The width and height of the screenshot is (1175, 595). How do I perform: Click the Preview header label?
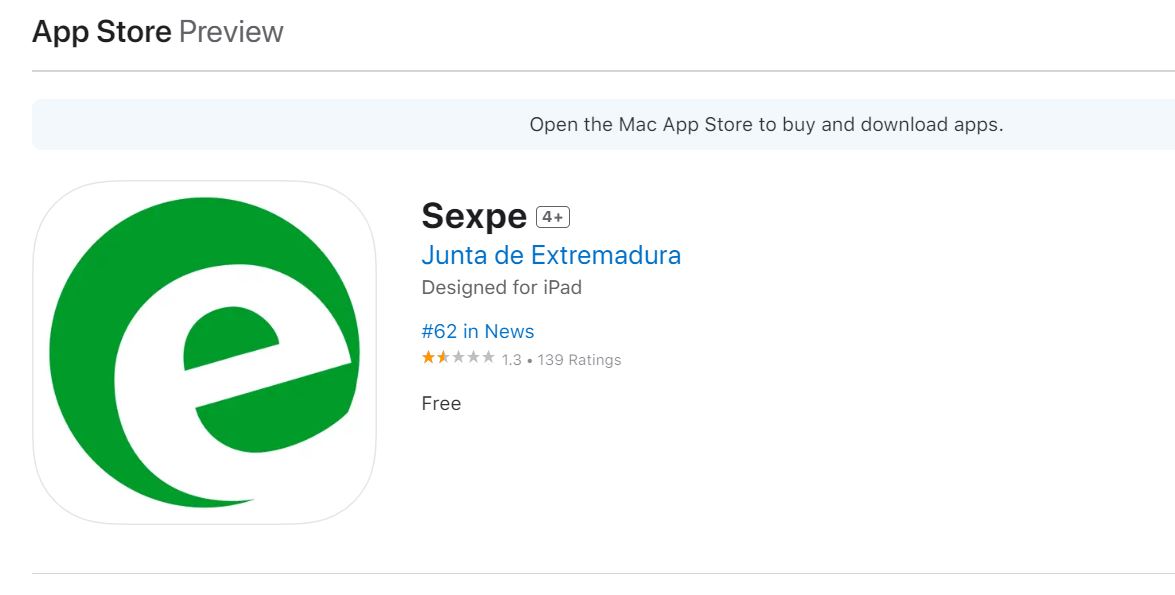coord(231,32)
